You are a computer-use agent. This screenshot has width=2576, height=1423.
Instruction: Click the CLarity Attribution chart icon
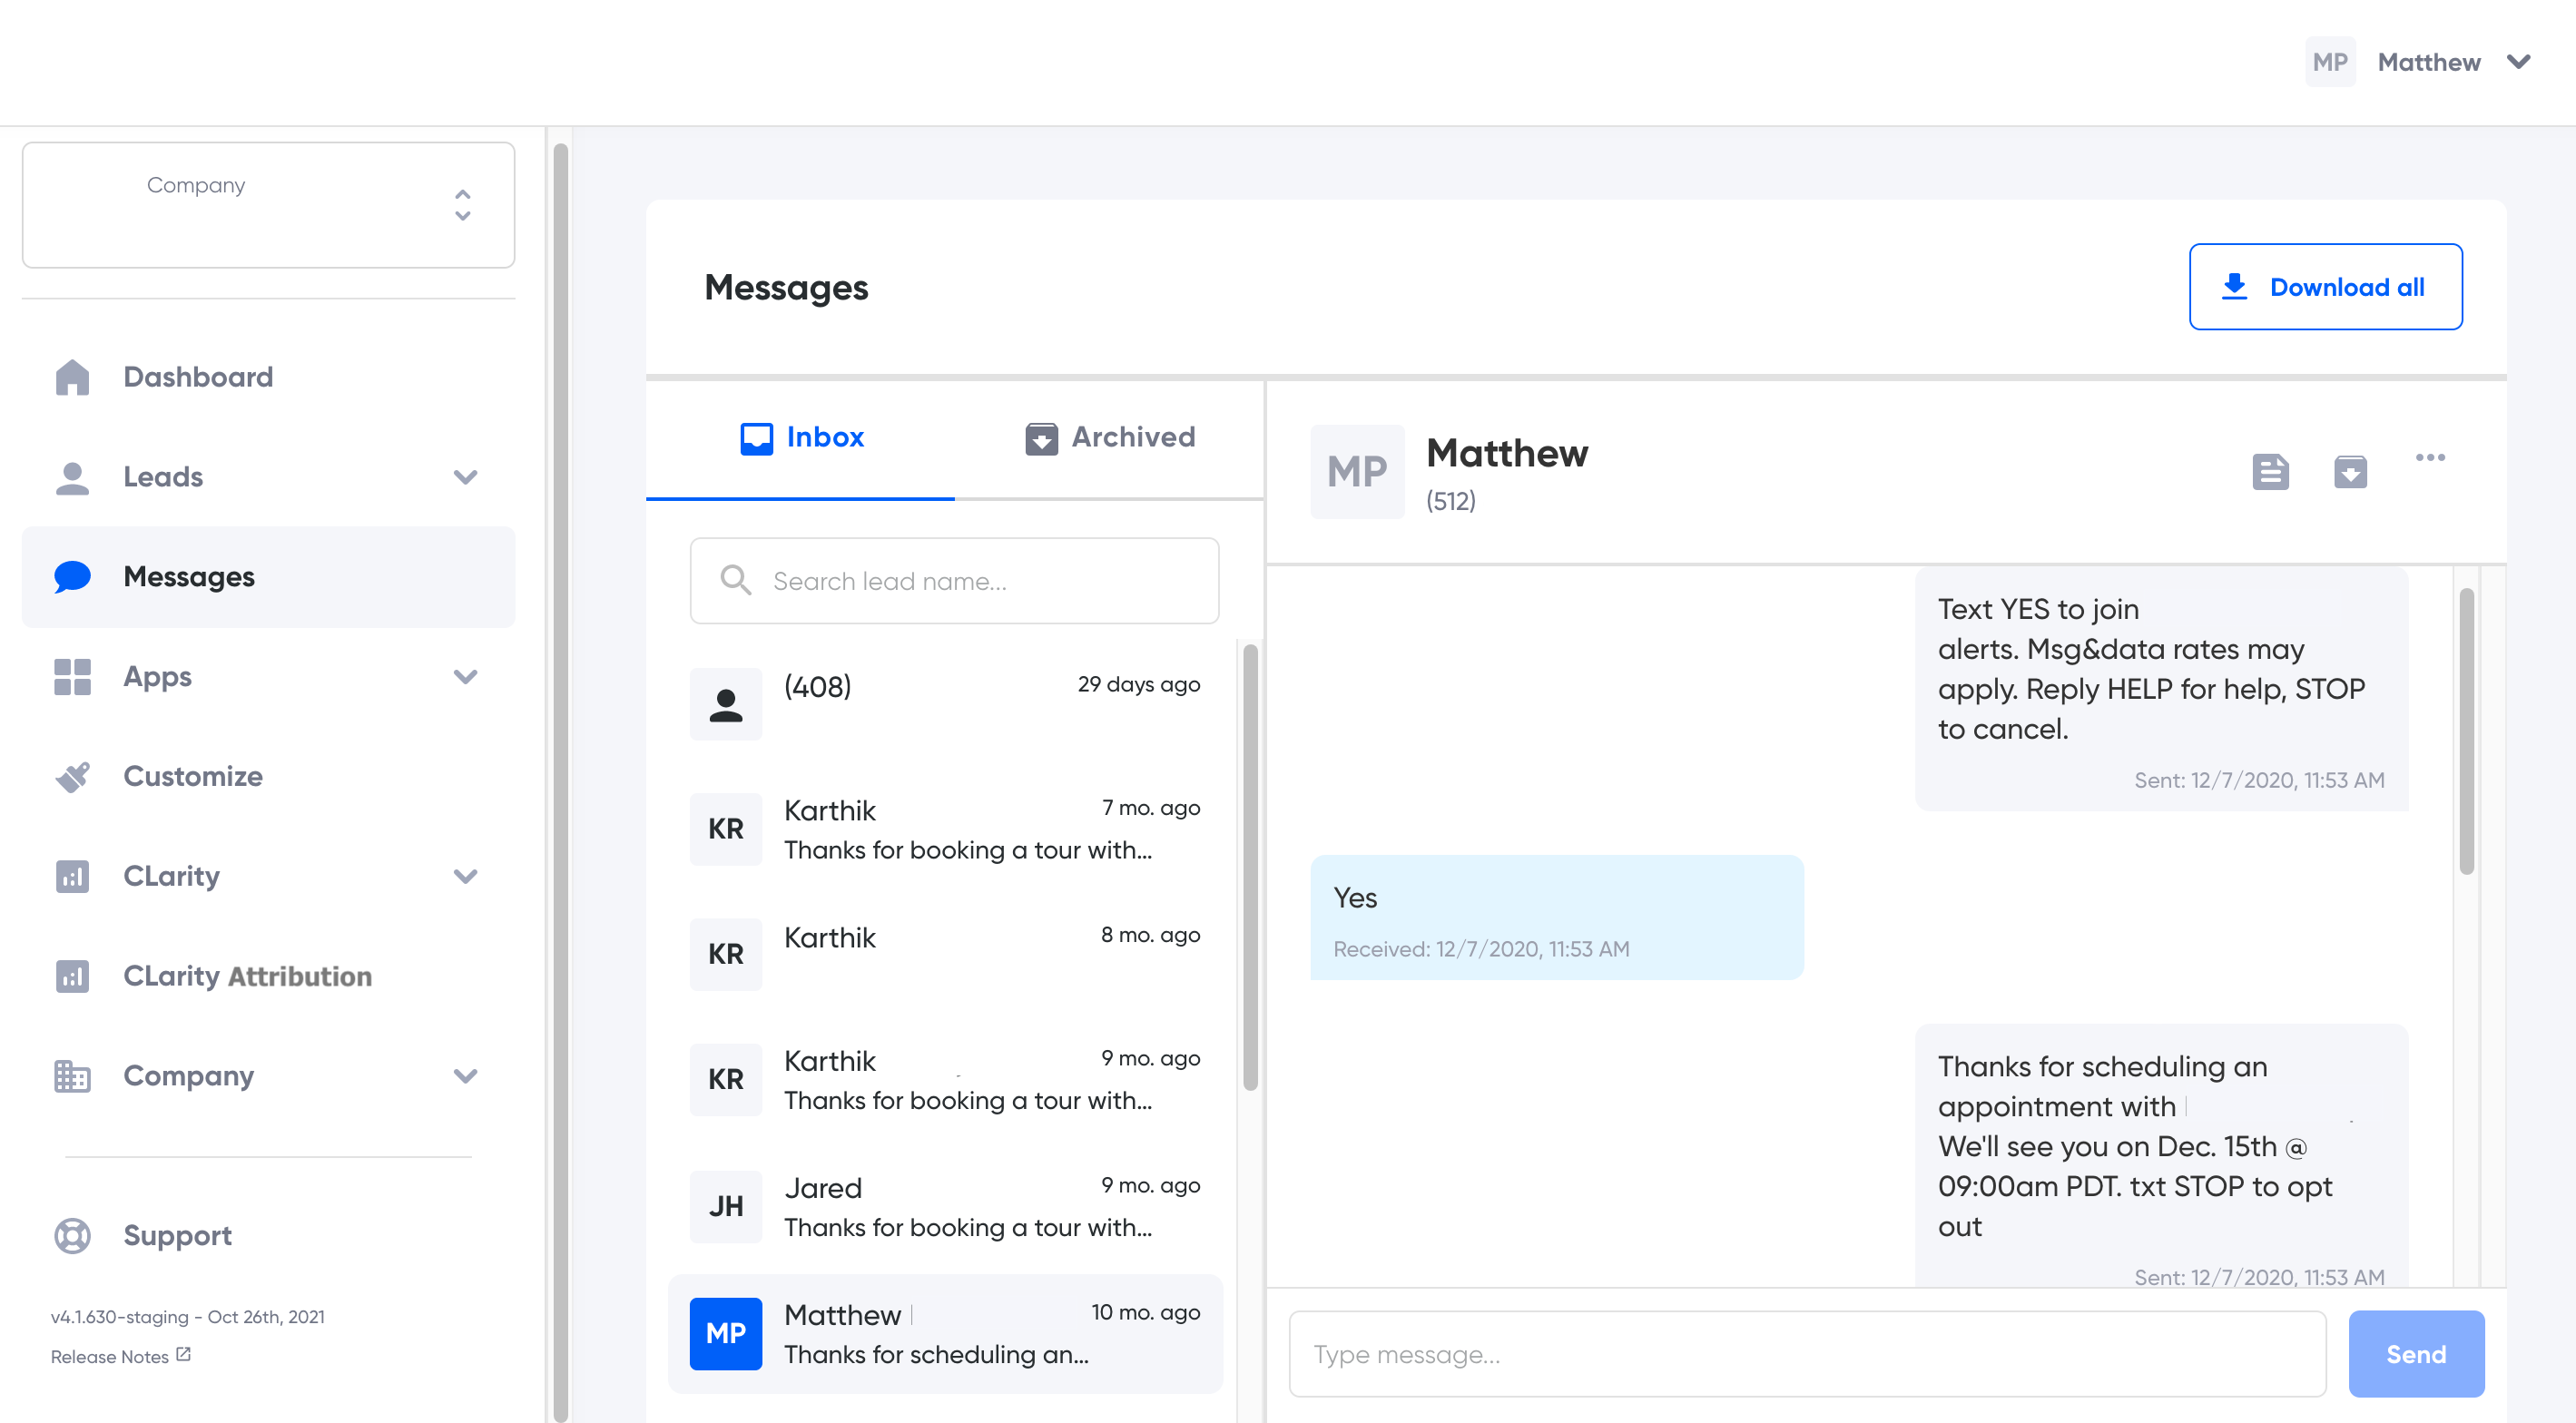72,976
